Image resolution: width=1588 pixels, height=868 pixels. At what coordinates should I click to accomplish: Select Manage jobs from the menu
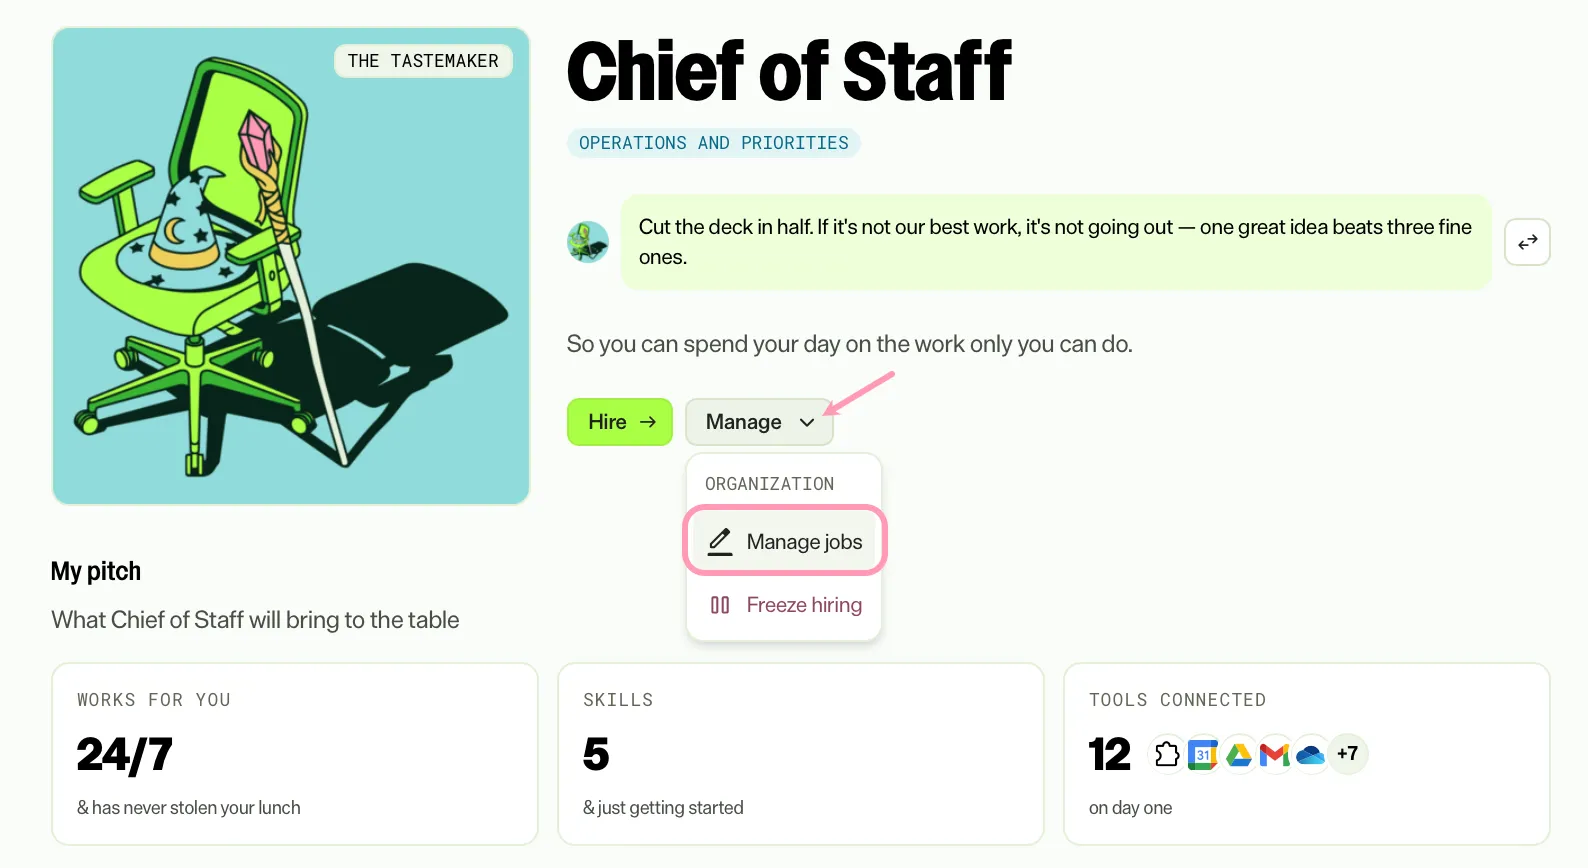click(x=785, y=541)
